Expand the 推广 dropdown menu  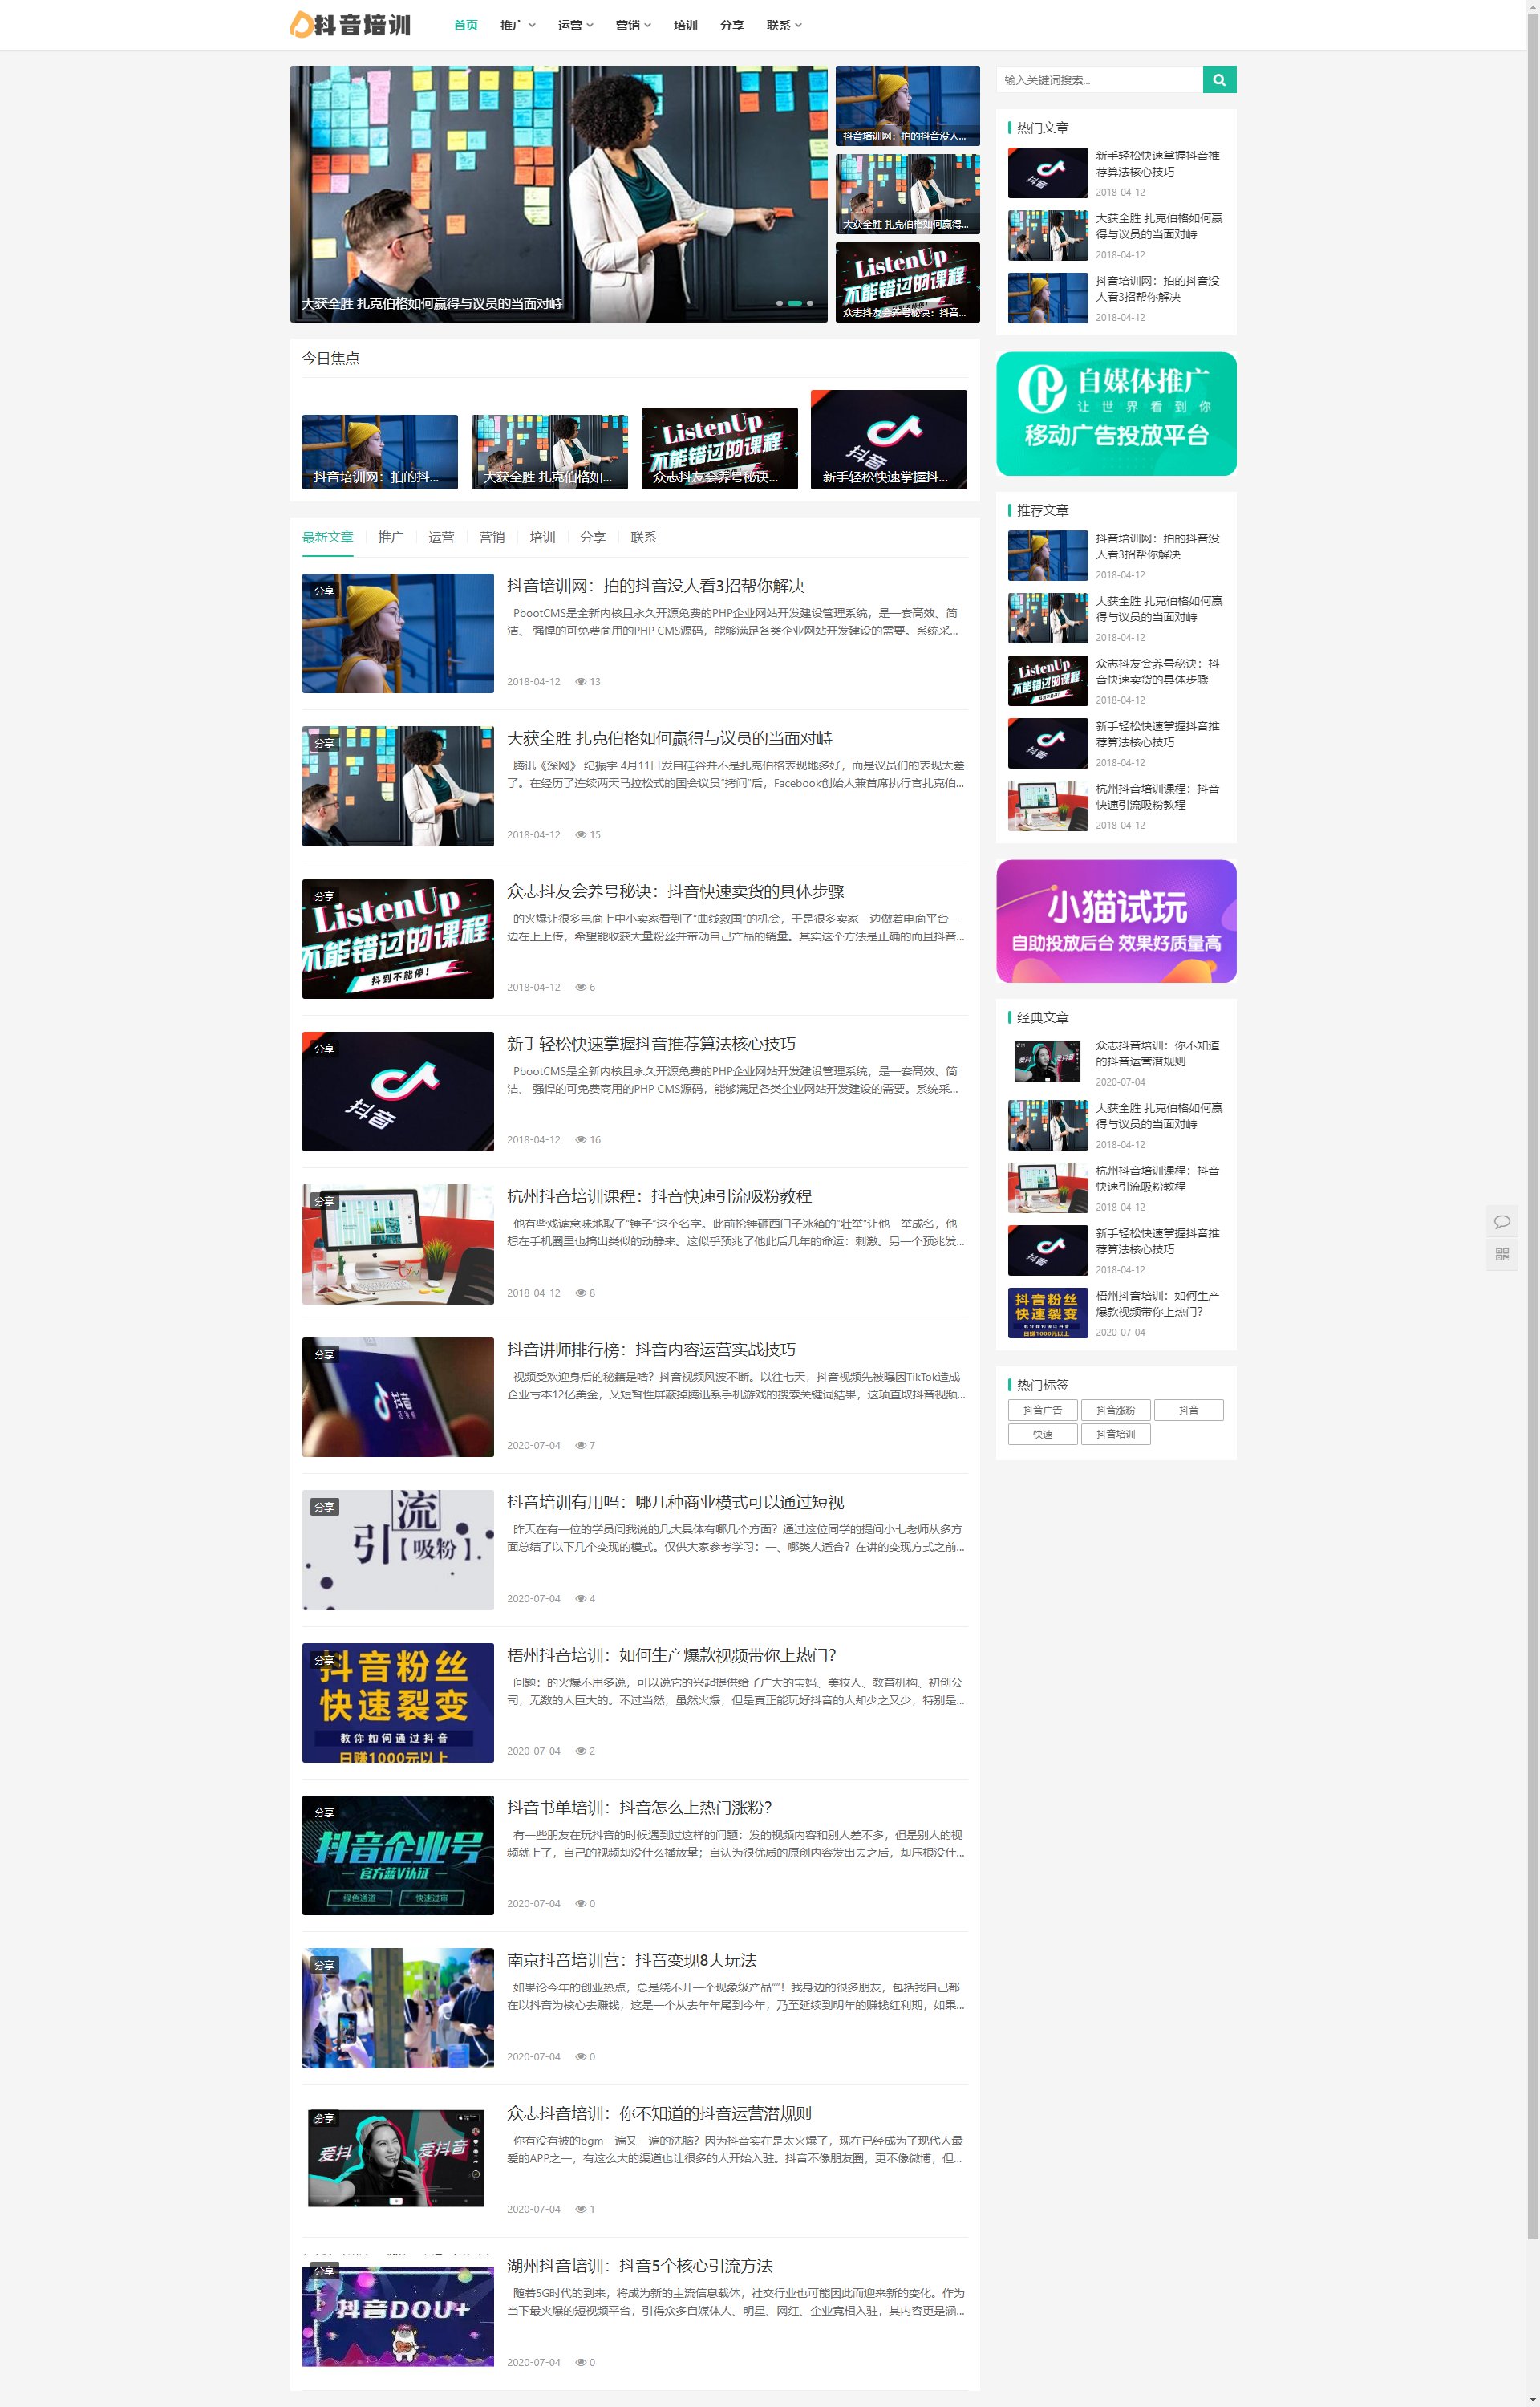coord(517,25)
